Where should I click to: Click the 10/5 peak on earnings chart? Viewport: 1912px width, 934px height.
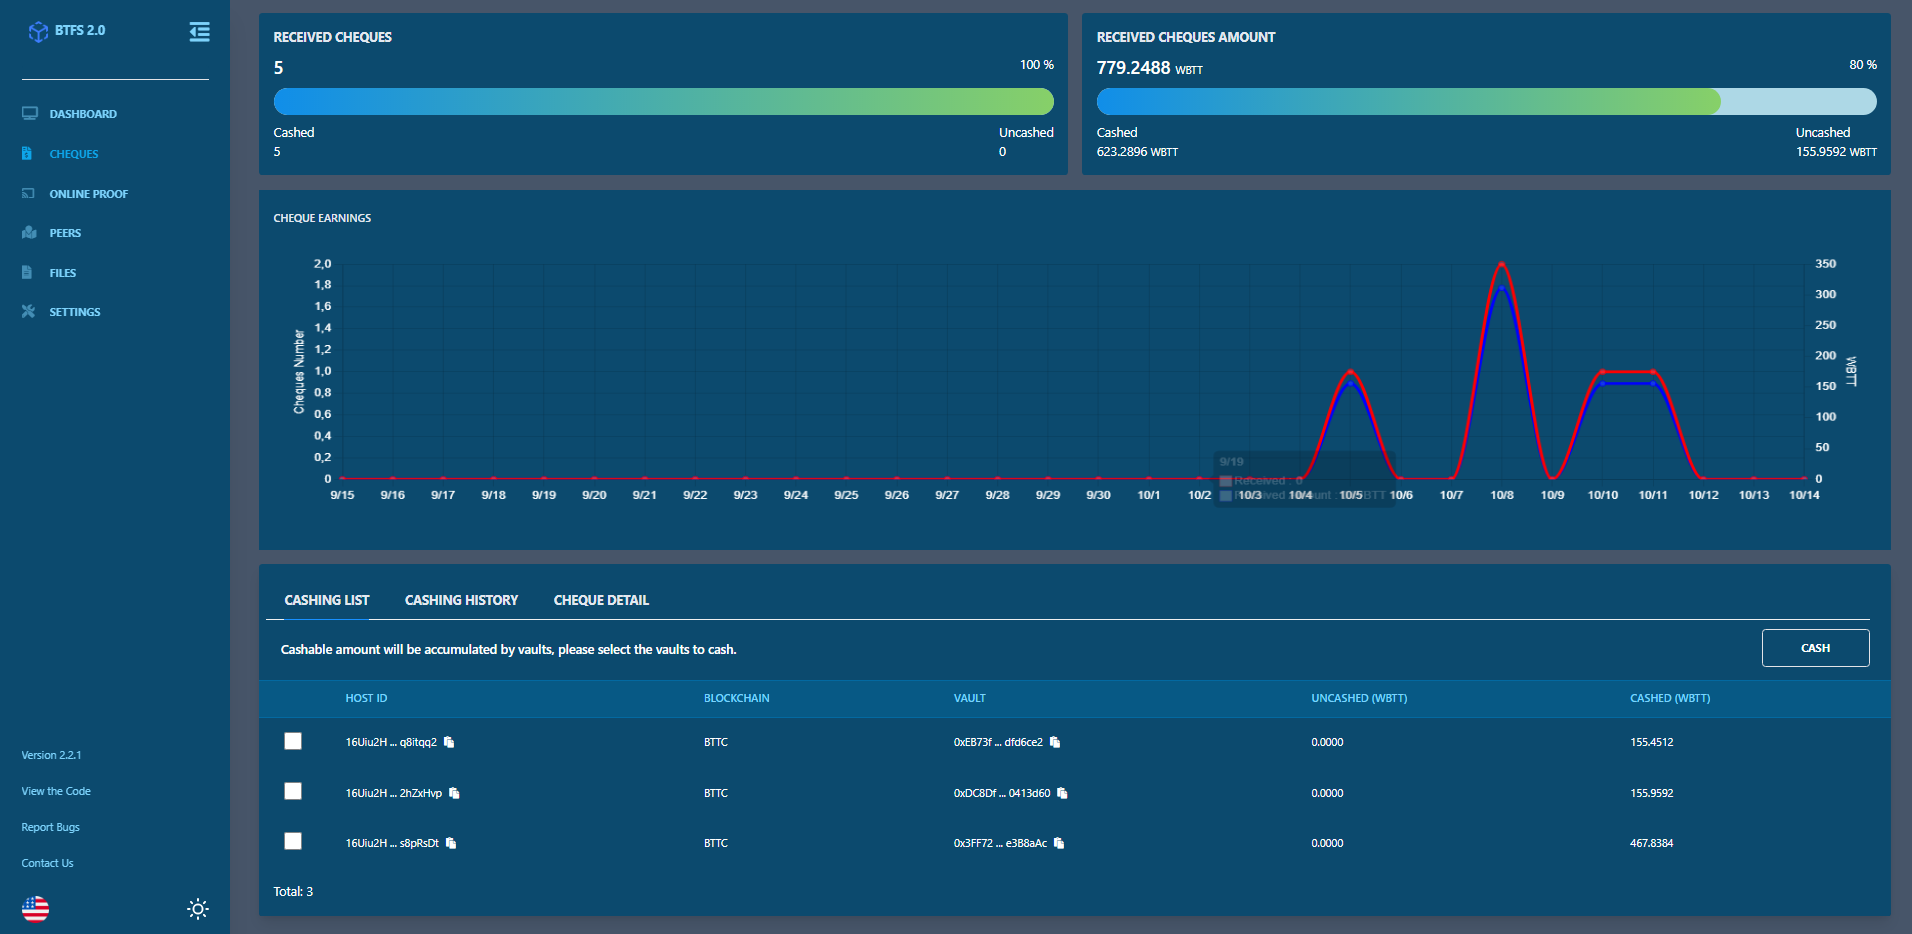1351,372
